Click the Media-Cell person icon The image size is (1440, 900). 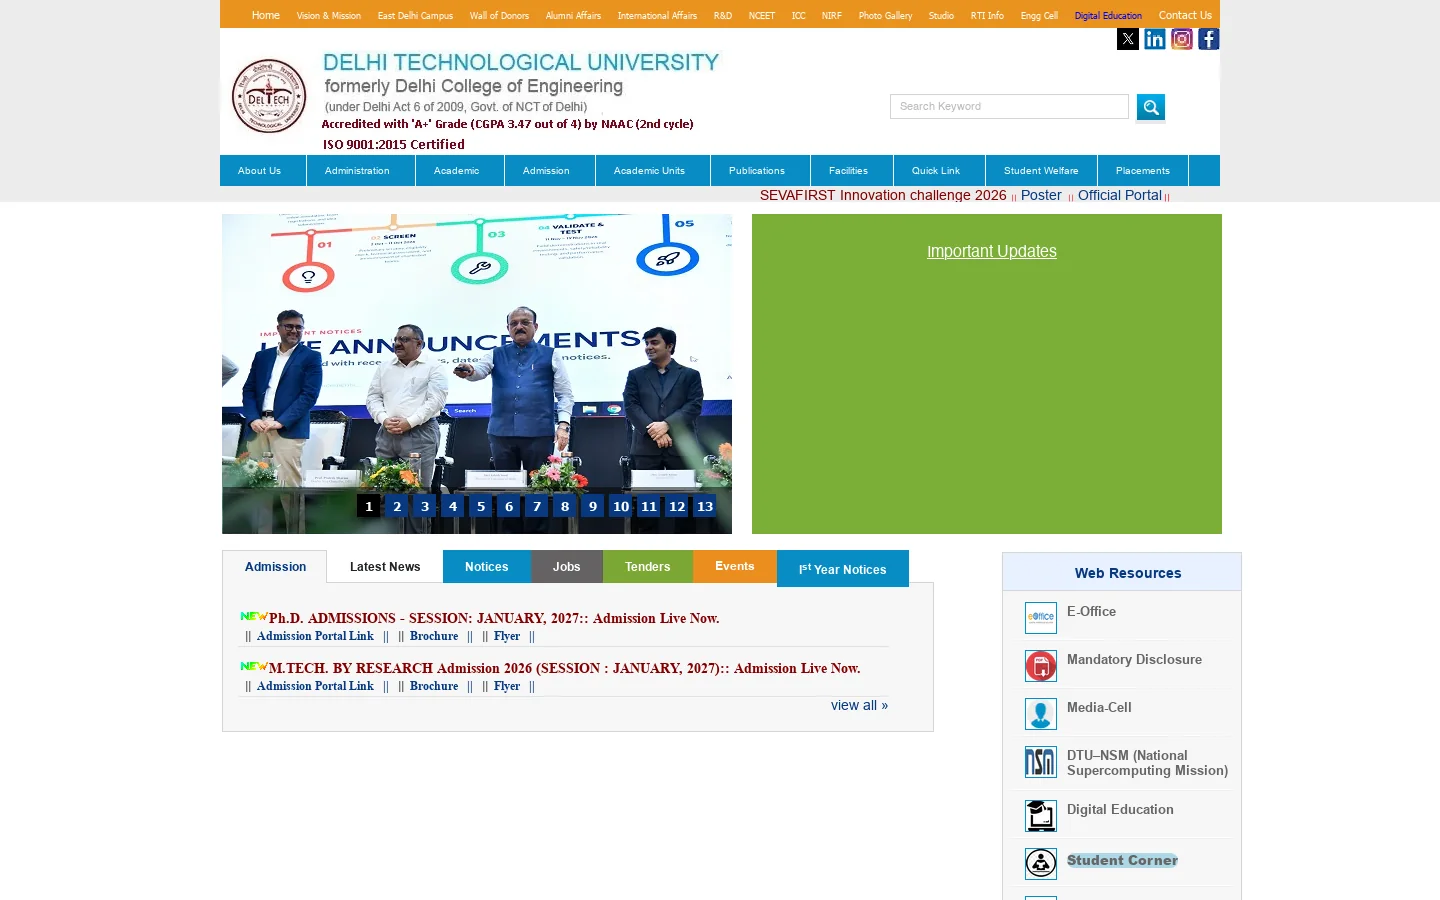click(1041, 714)
